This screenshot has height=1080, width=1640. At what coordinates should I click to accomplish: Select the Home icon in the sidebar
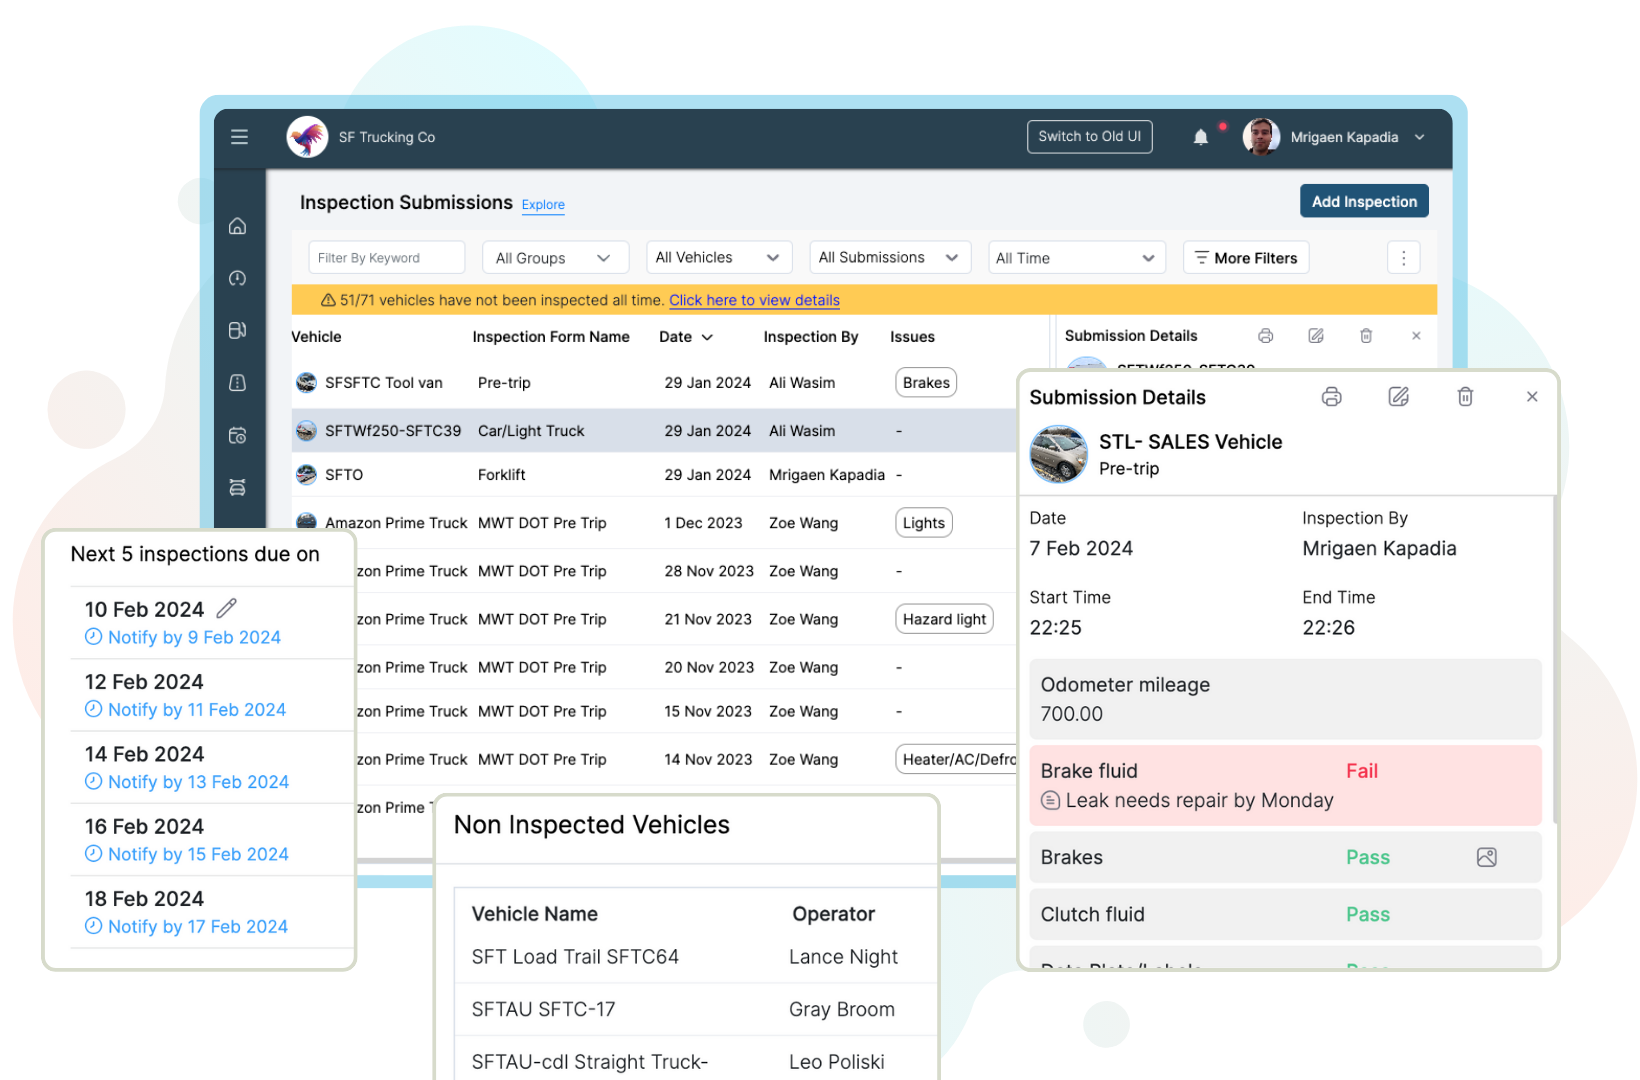[x=238, y=226]
